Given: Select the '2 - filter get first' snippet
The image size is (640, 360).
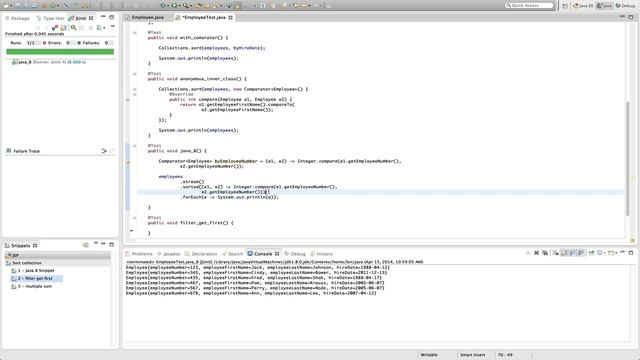Looking at the screenshot, I should [x=36, y=278].
